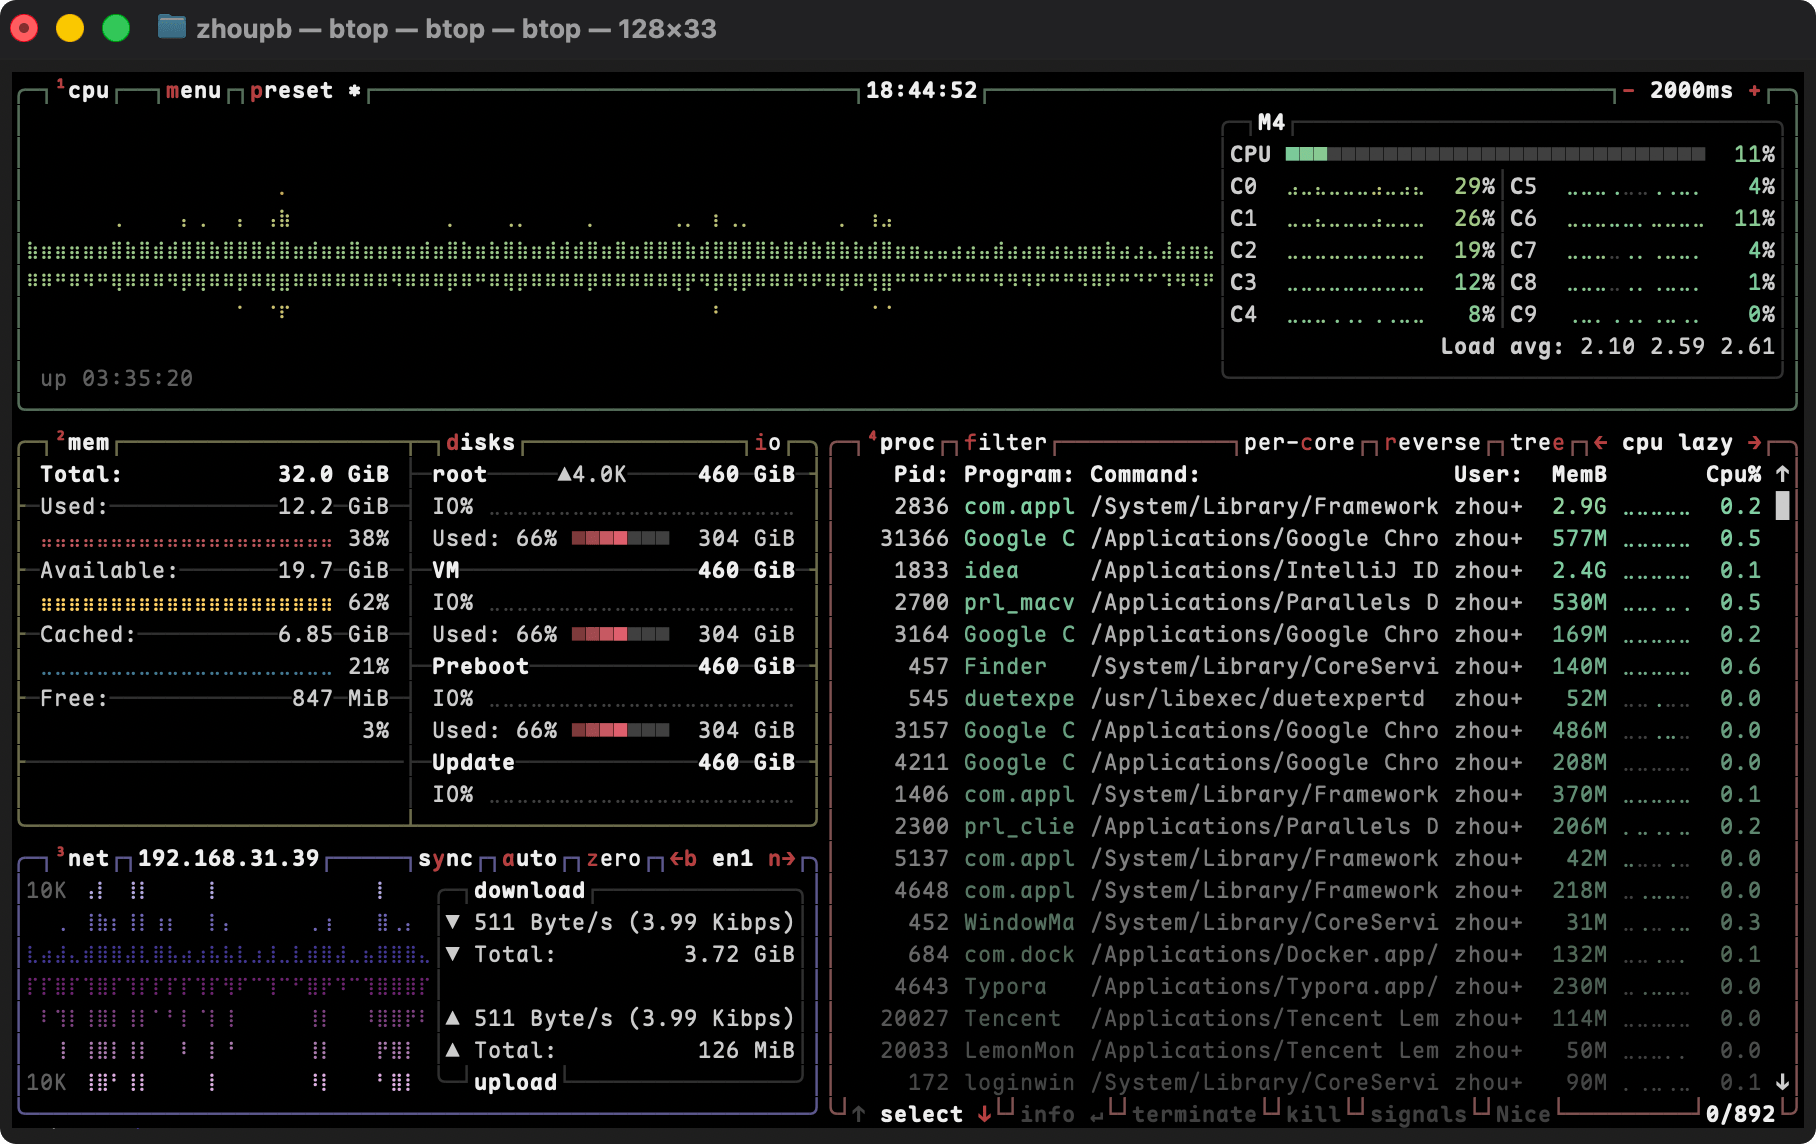
Task: Toggle disks io mode
Action: (767, 443)
